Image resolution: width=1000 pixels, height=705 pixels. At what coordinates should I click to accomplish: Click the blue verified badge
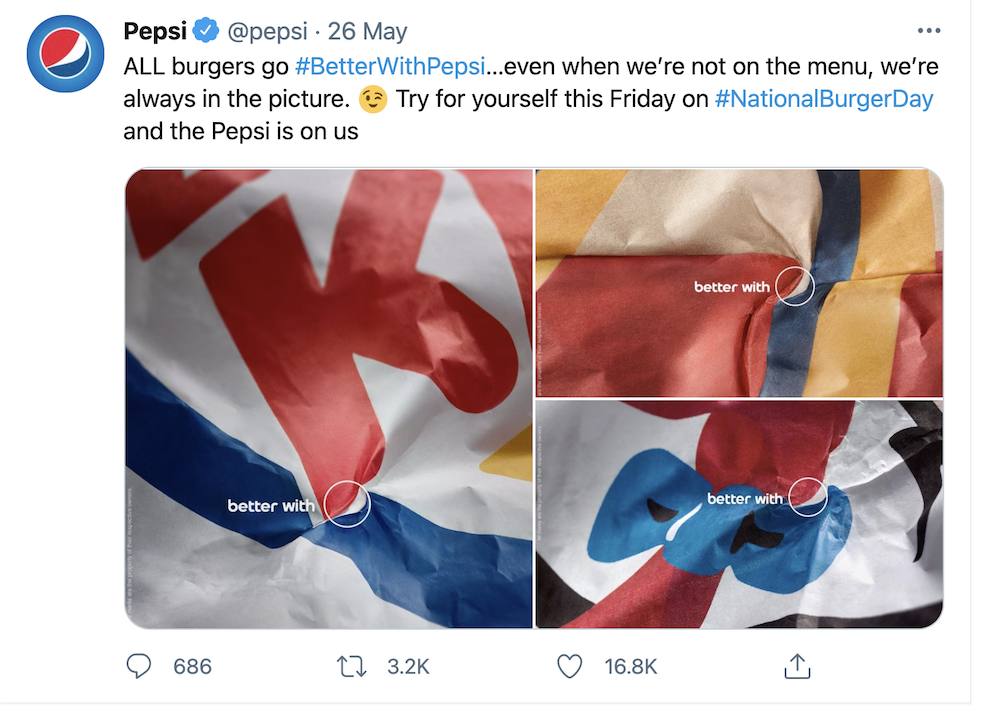click(206, 32)
